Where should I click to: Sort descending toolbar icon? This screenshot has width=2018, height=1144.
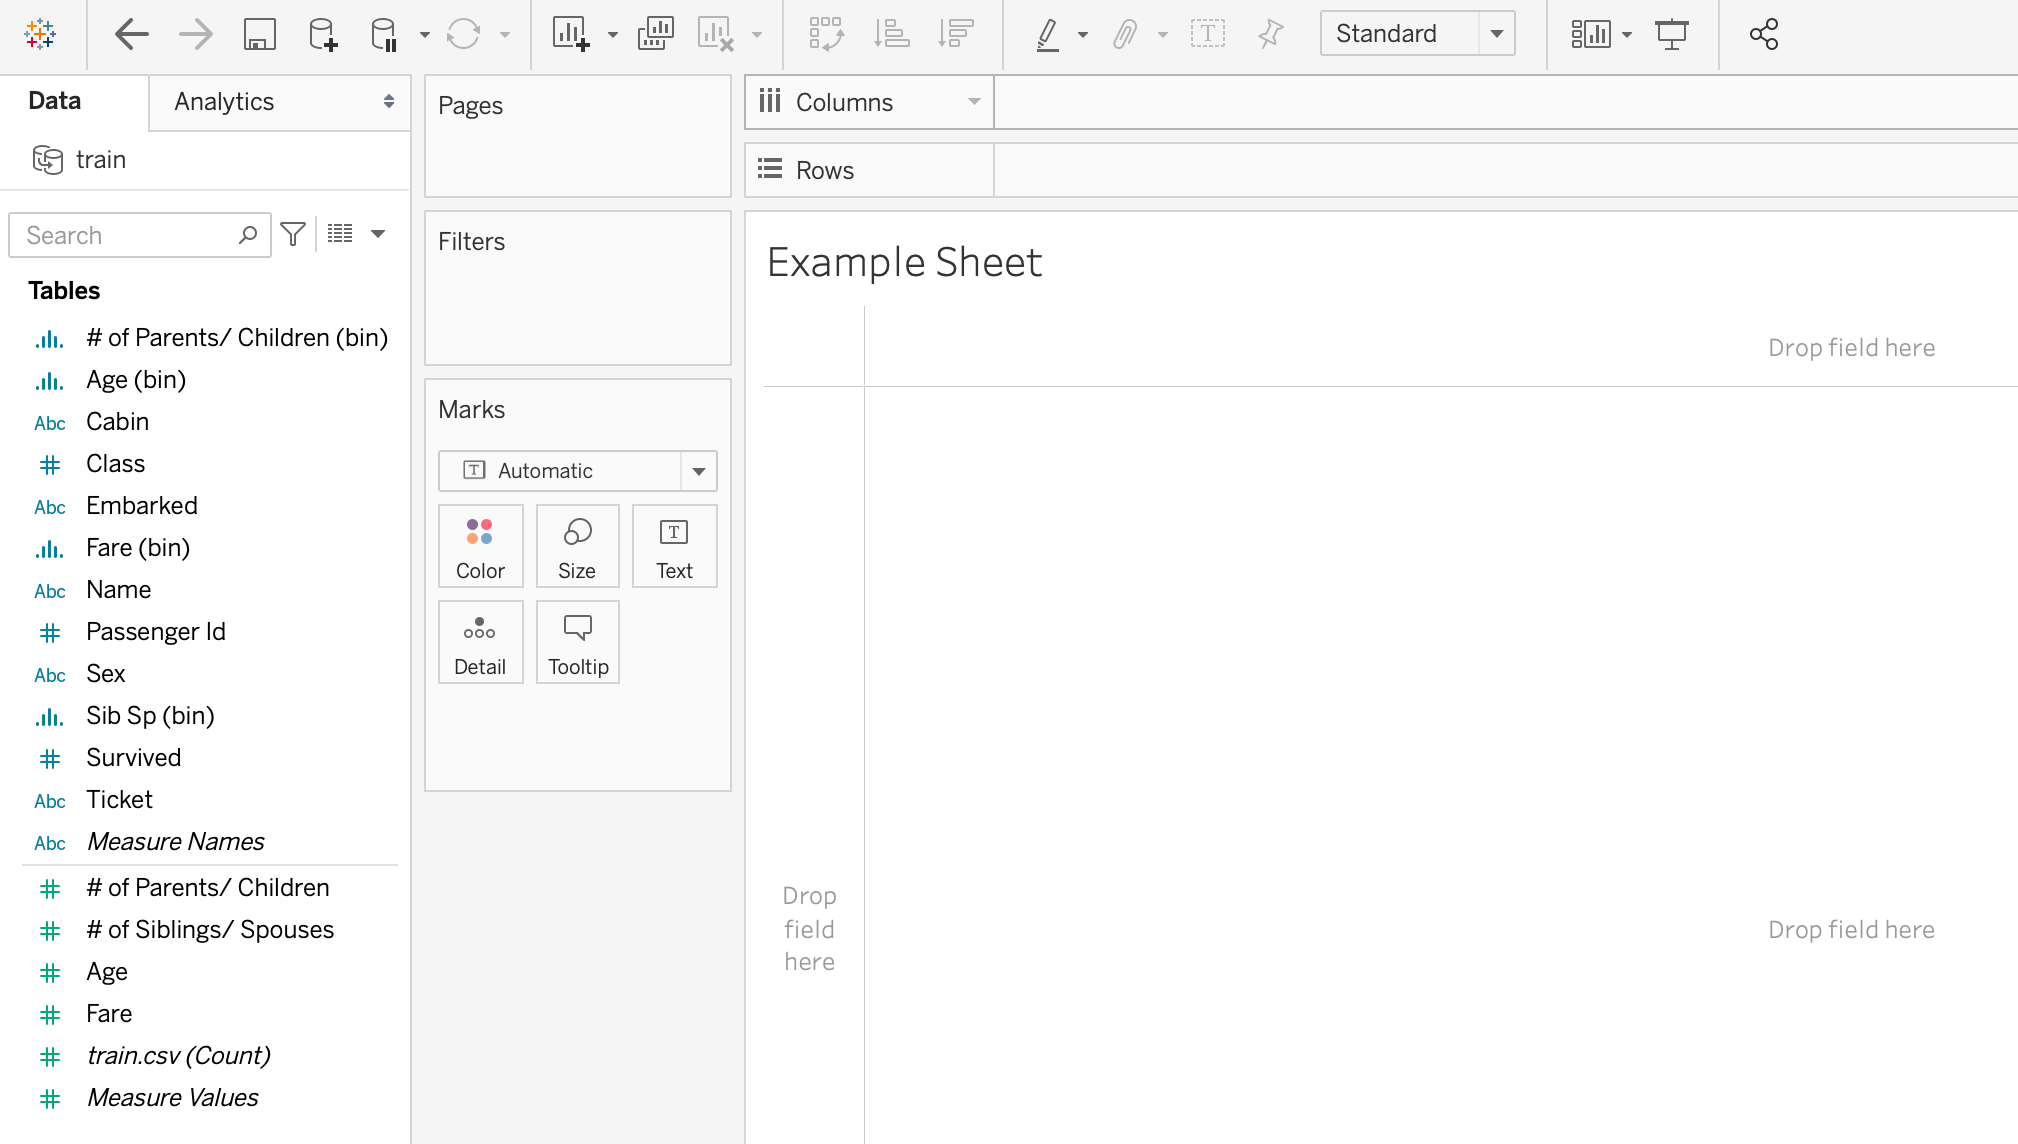click(x=956, y=34)
